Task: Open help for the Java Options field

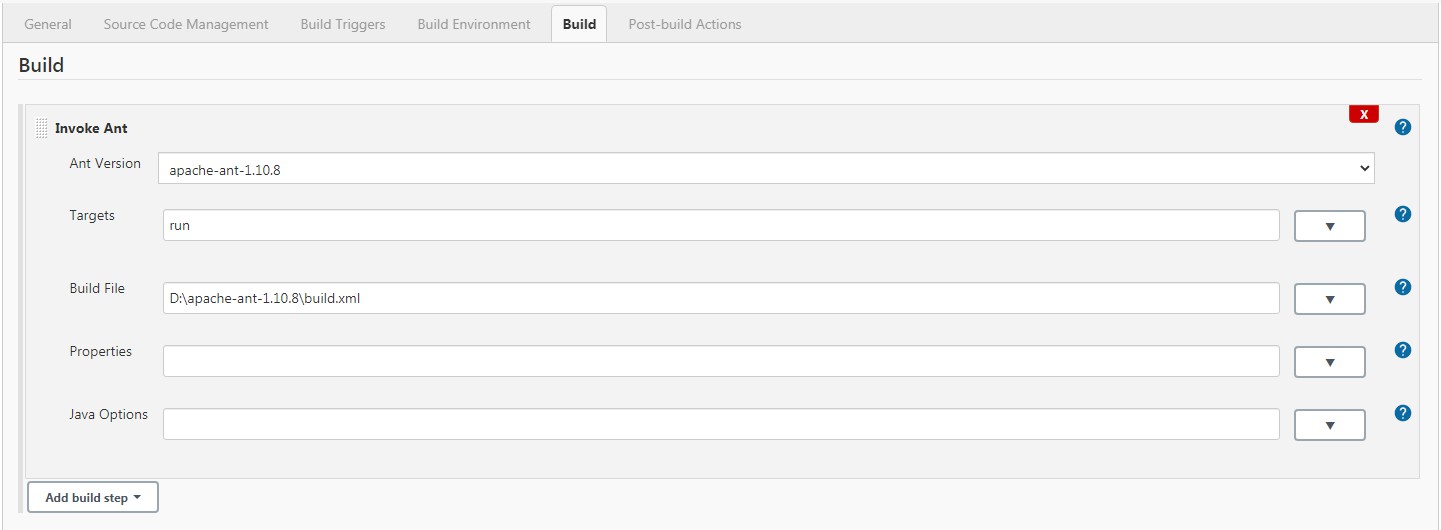Action: (x=1402, y=413)
